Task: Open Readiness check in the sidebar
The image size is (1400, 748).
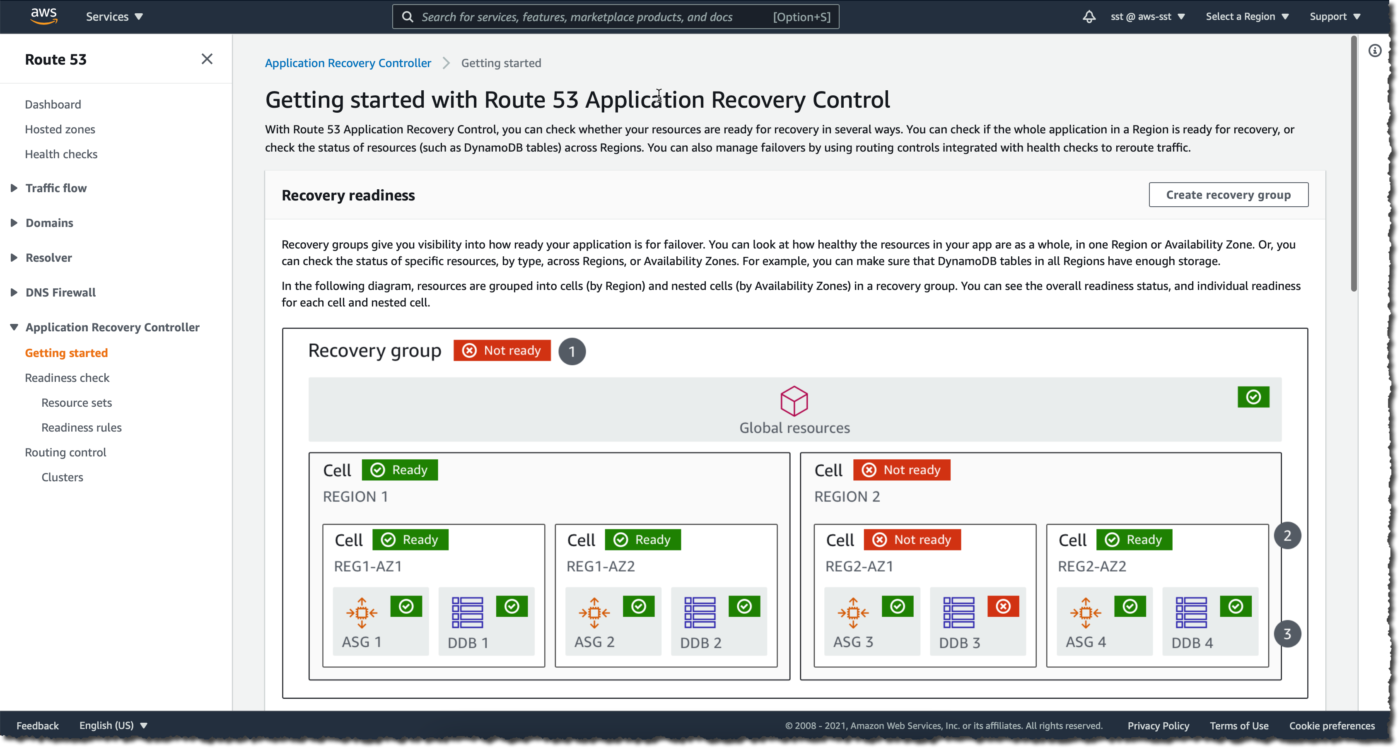Action: [67, 378]
